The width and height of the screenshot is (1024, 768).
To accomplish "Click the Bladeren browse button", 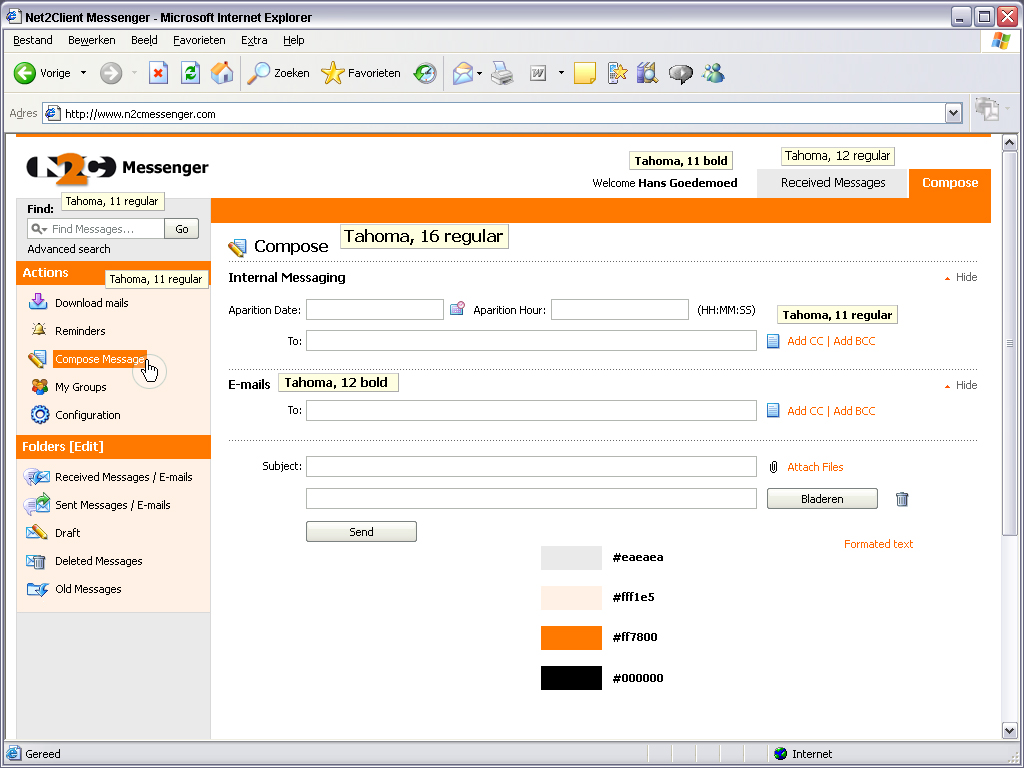I will 822,499.
